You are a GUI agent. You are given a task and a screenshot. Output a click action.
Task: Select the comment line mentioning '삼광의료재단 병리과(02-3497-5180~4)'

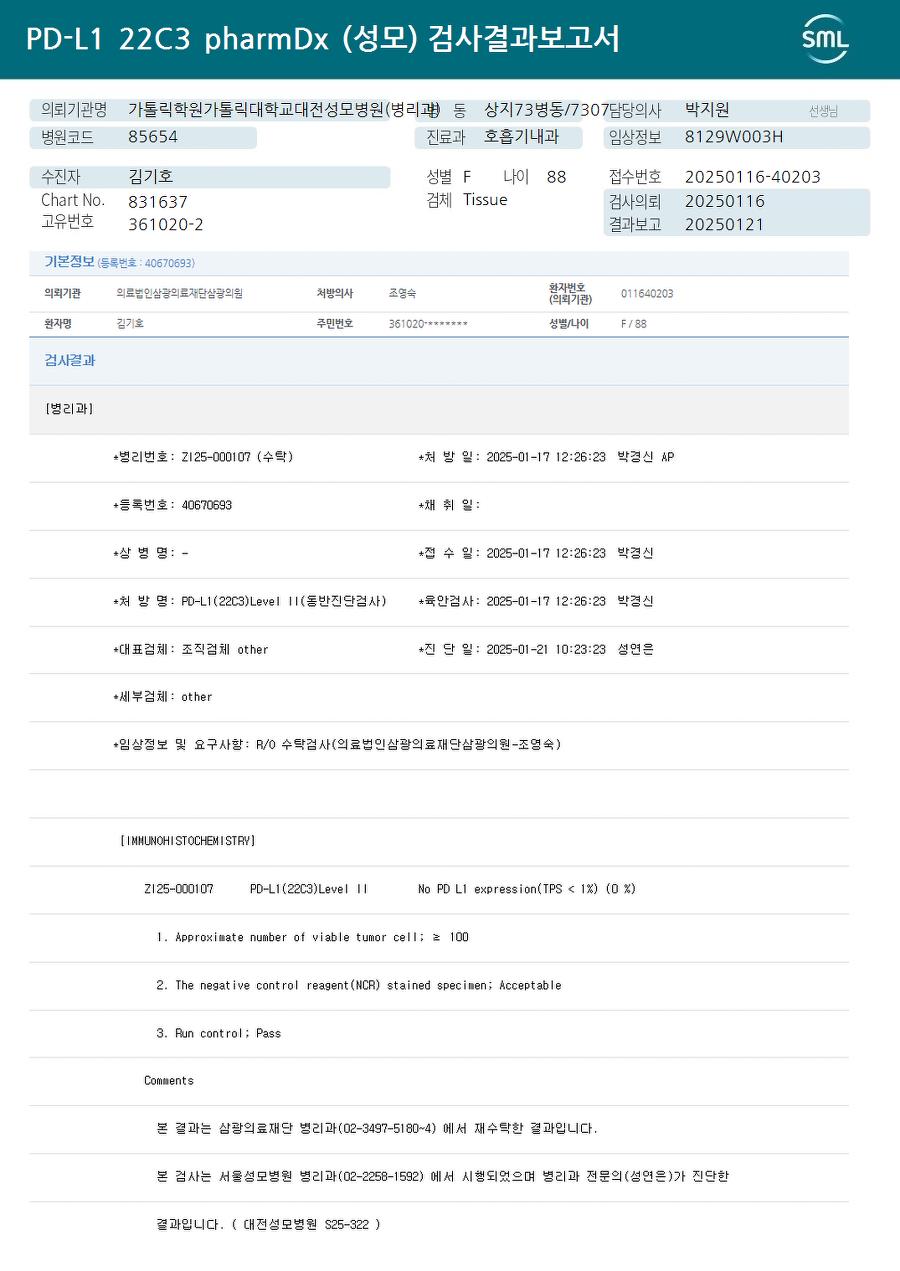click(377, 1128)
